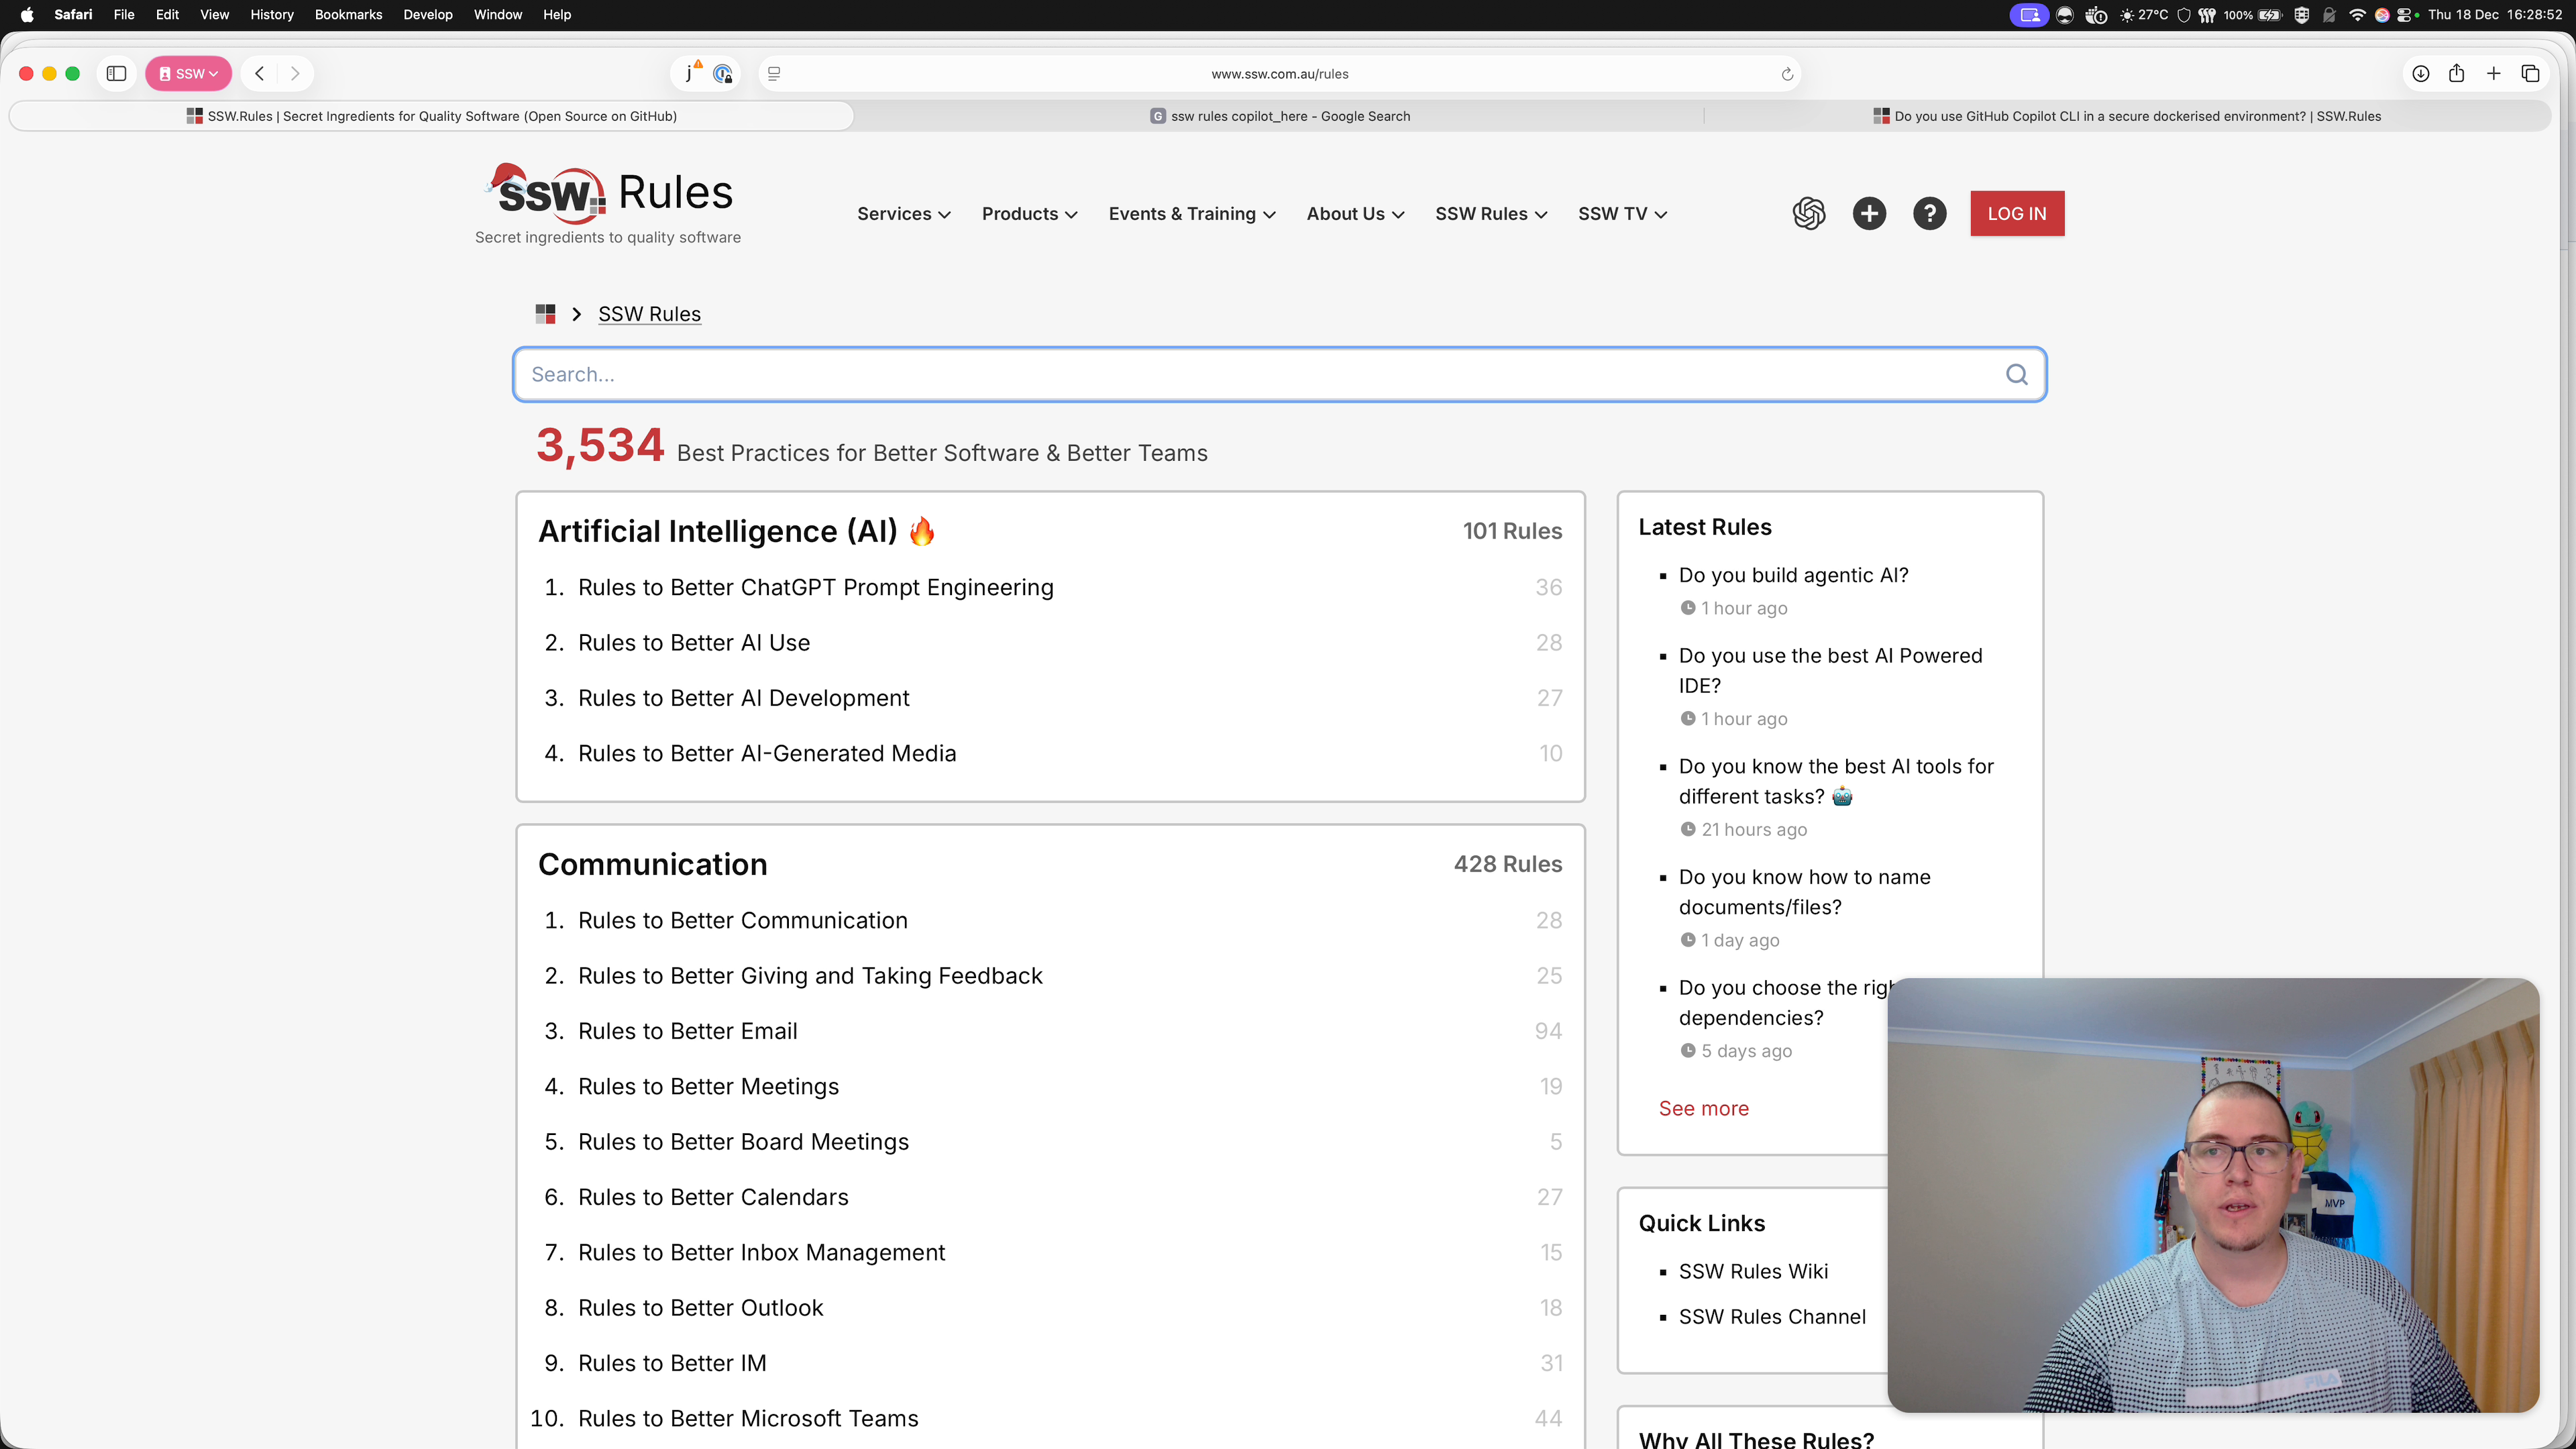Expand the SSW Rules nav menu

pos(1491,214)
